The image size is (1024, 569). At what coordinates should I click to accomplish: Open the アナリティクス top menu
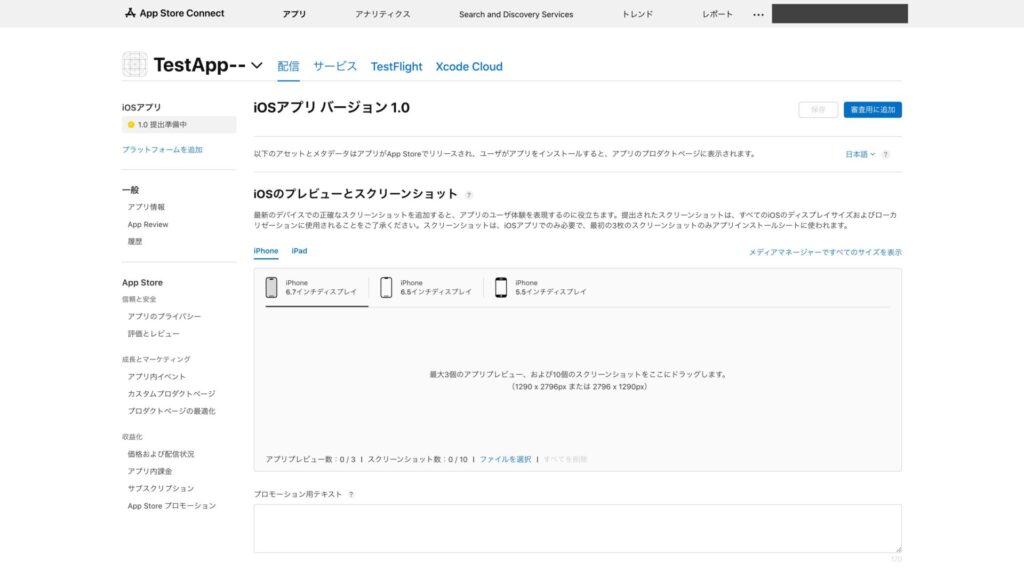click(383, 14)
